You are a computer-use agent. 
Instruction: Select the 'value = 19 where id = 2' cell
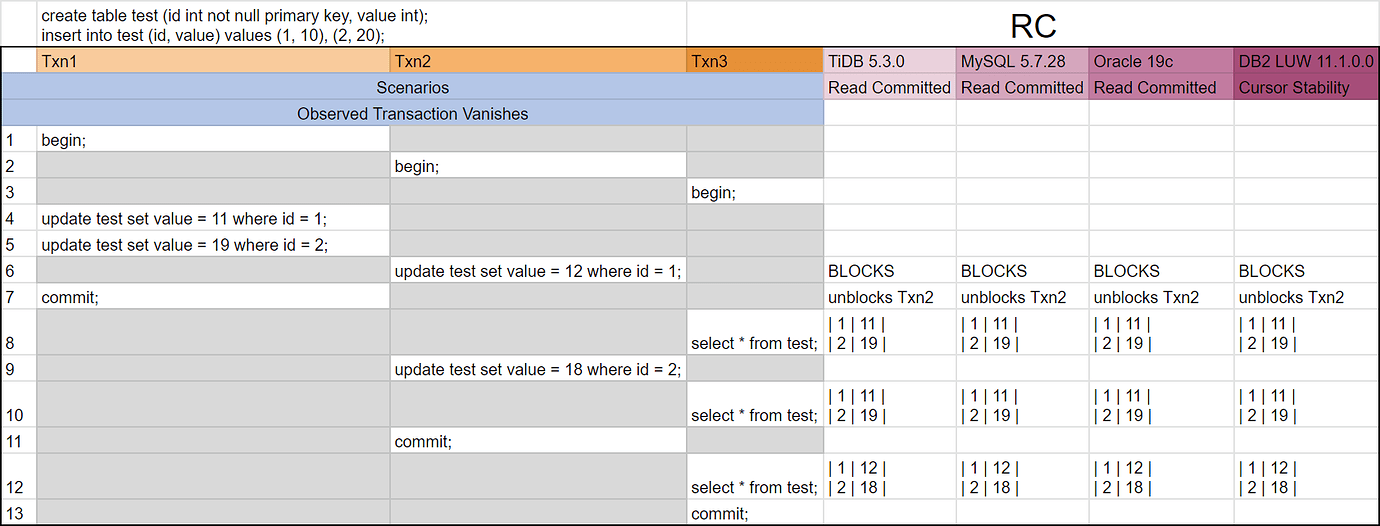pos(212,244)
